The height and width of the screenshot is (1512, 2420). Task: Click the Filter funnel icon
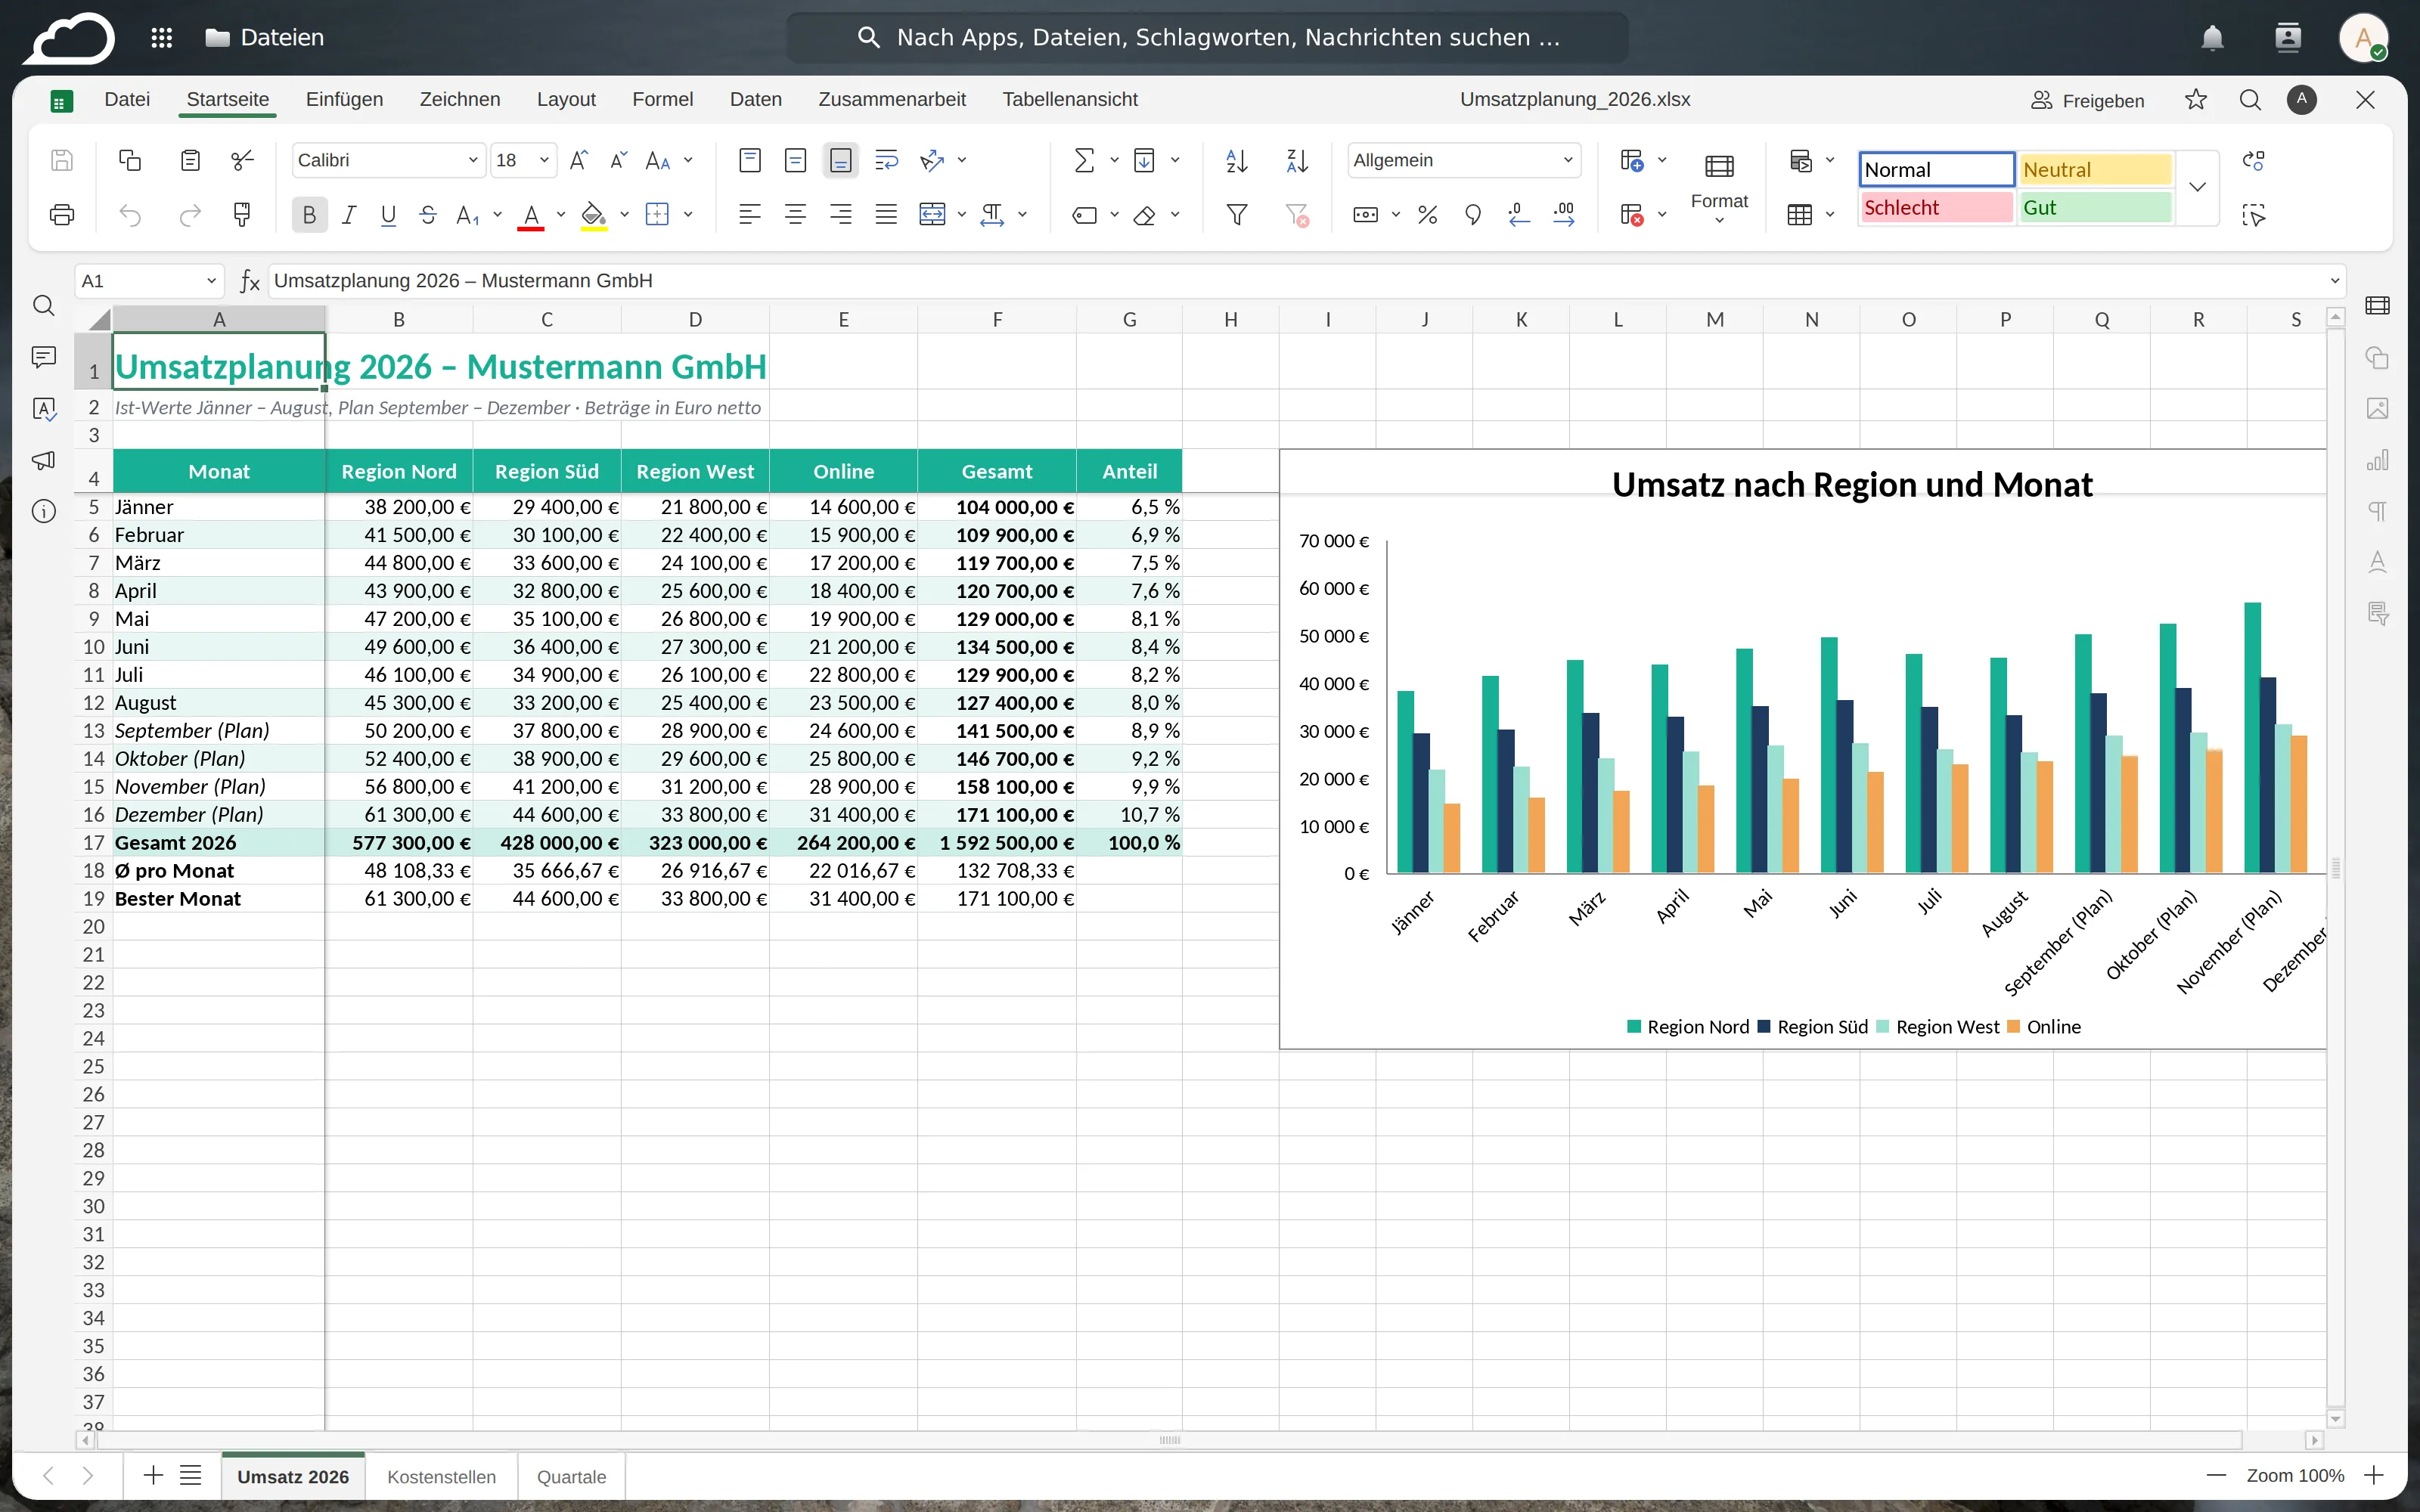(1237, 215)
